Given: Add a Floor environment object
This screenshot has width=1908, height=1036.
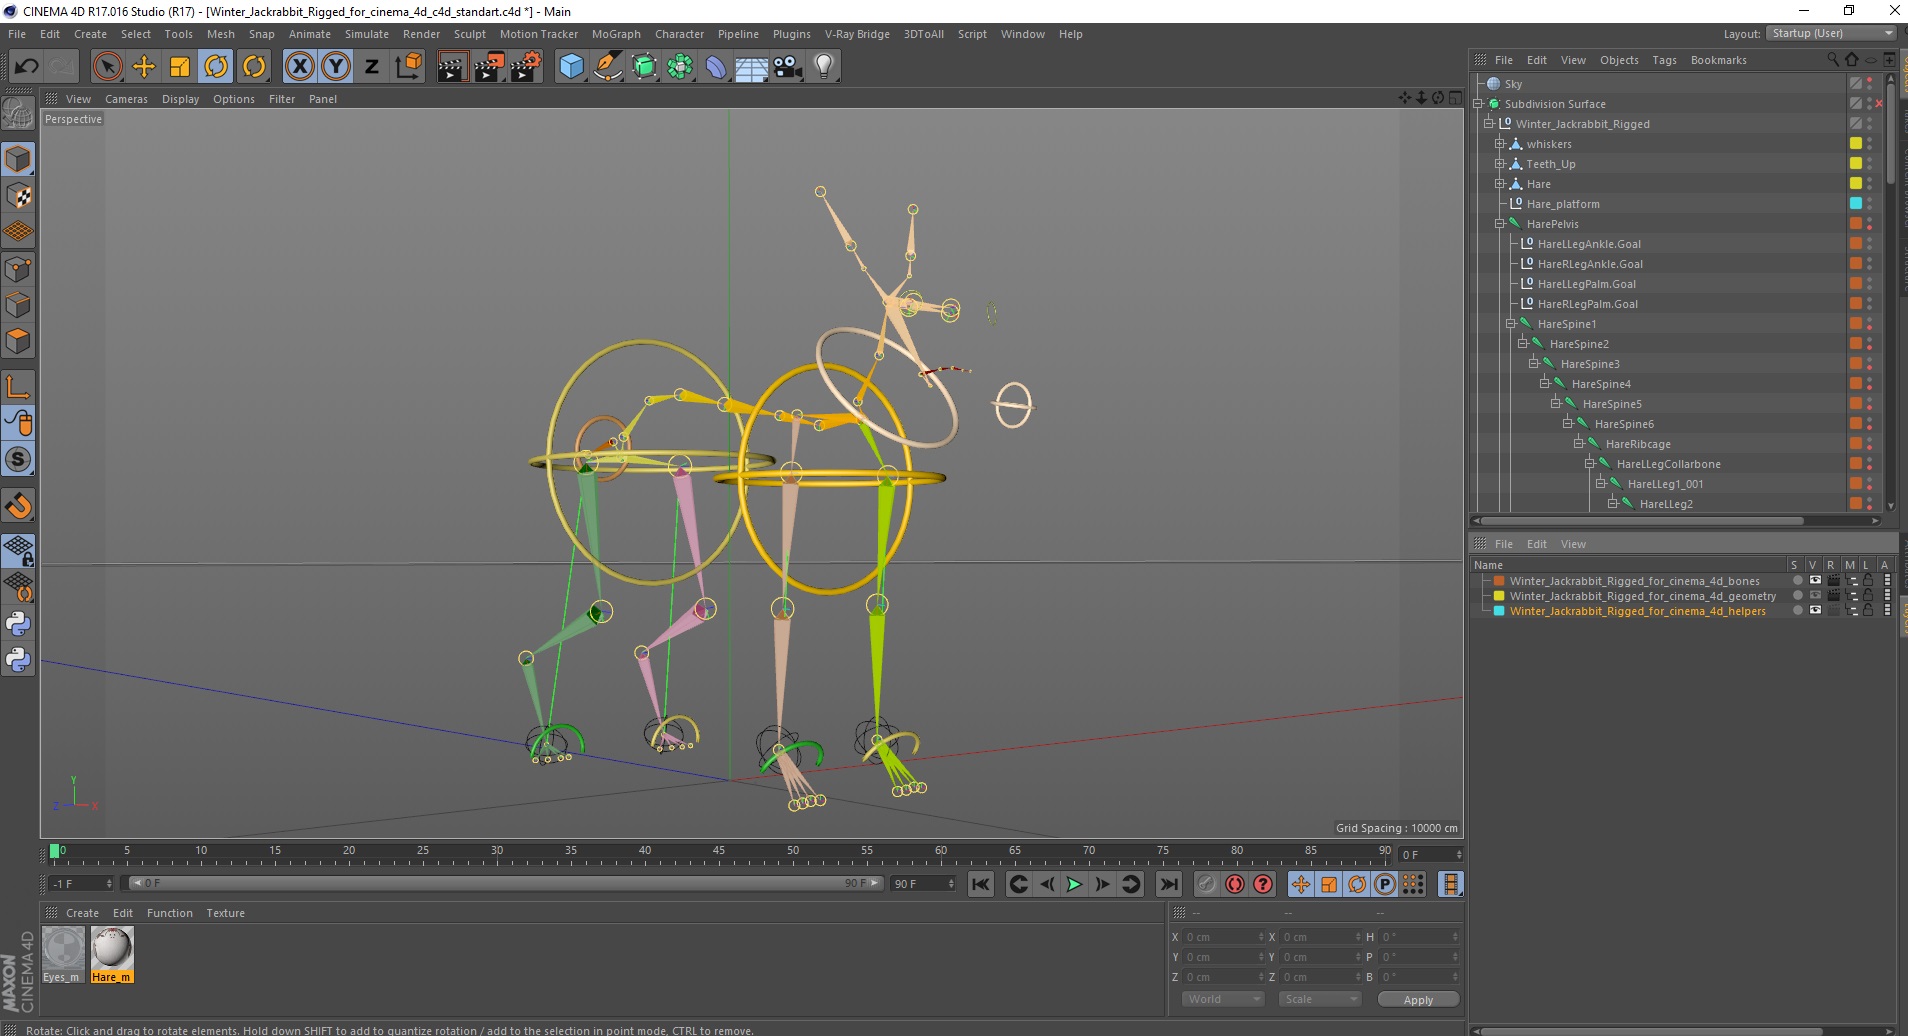Looking at the screenshot, I should (752, 67).
